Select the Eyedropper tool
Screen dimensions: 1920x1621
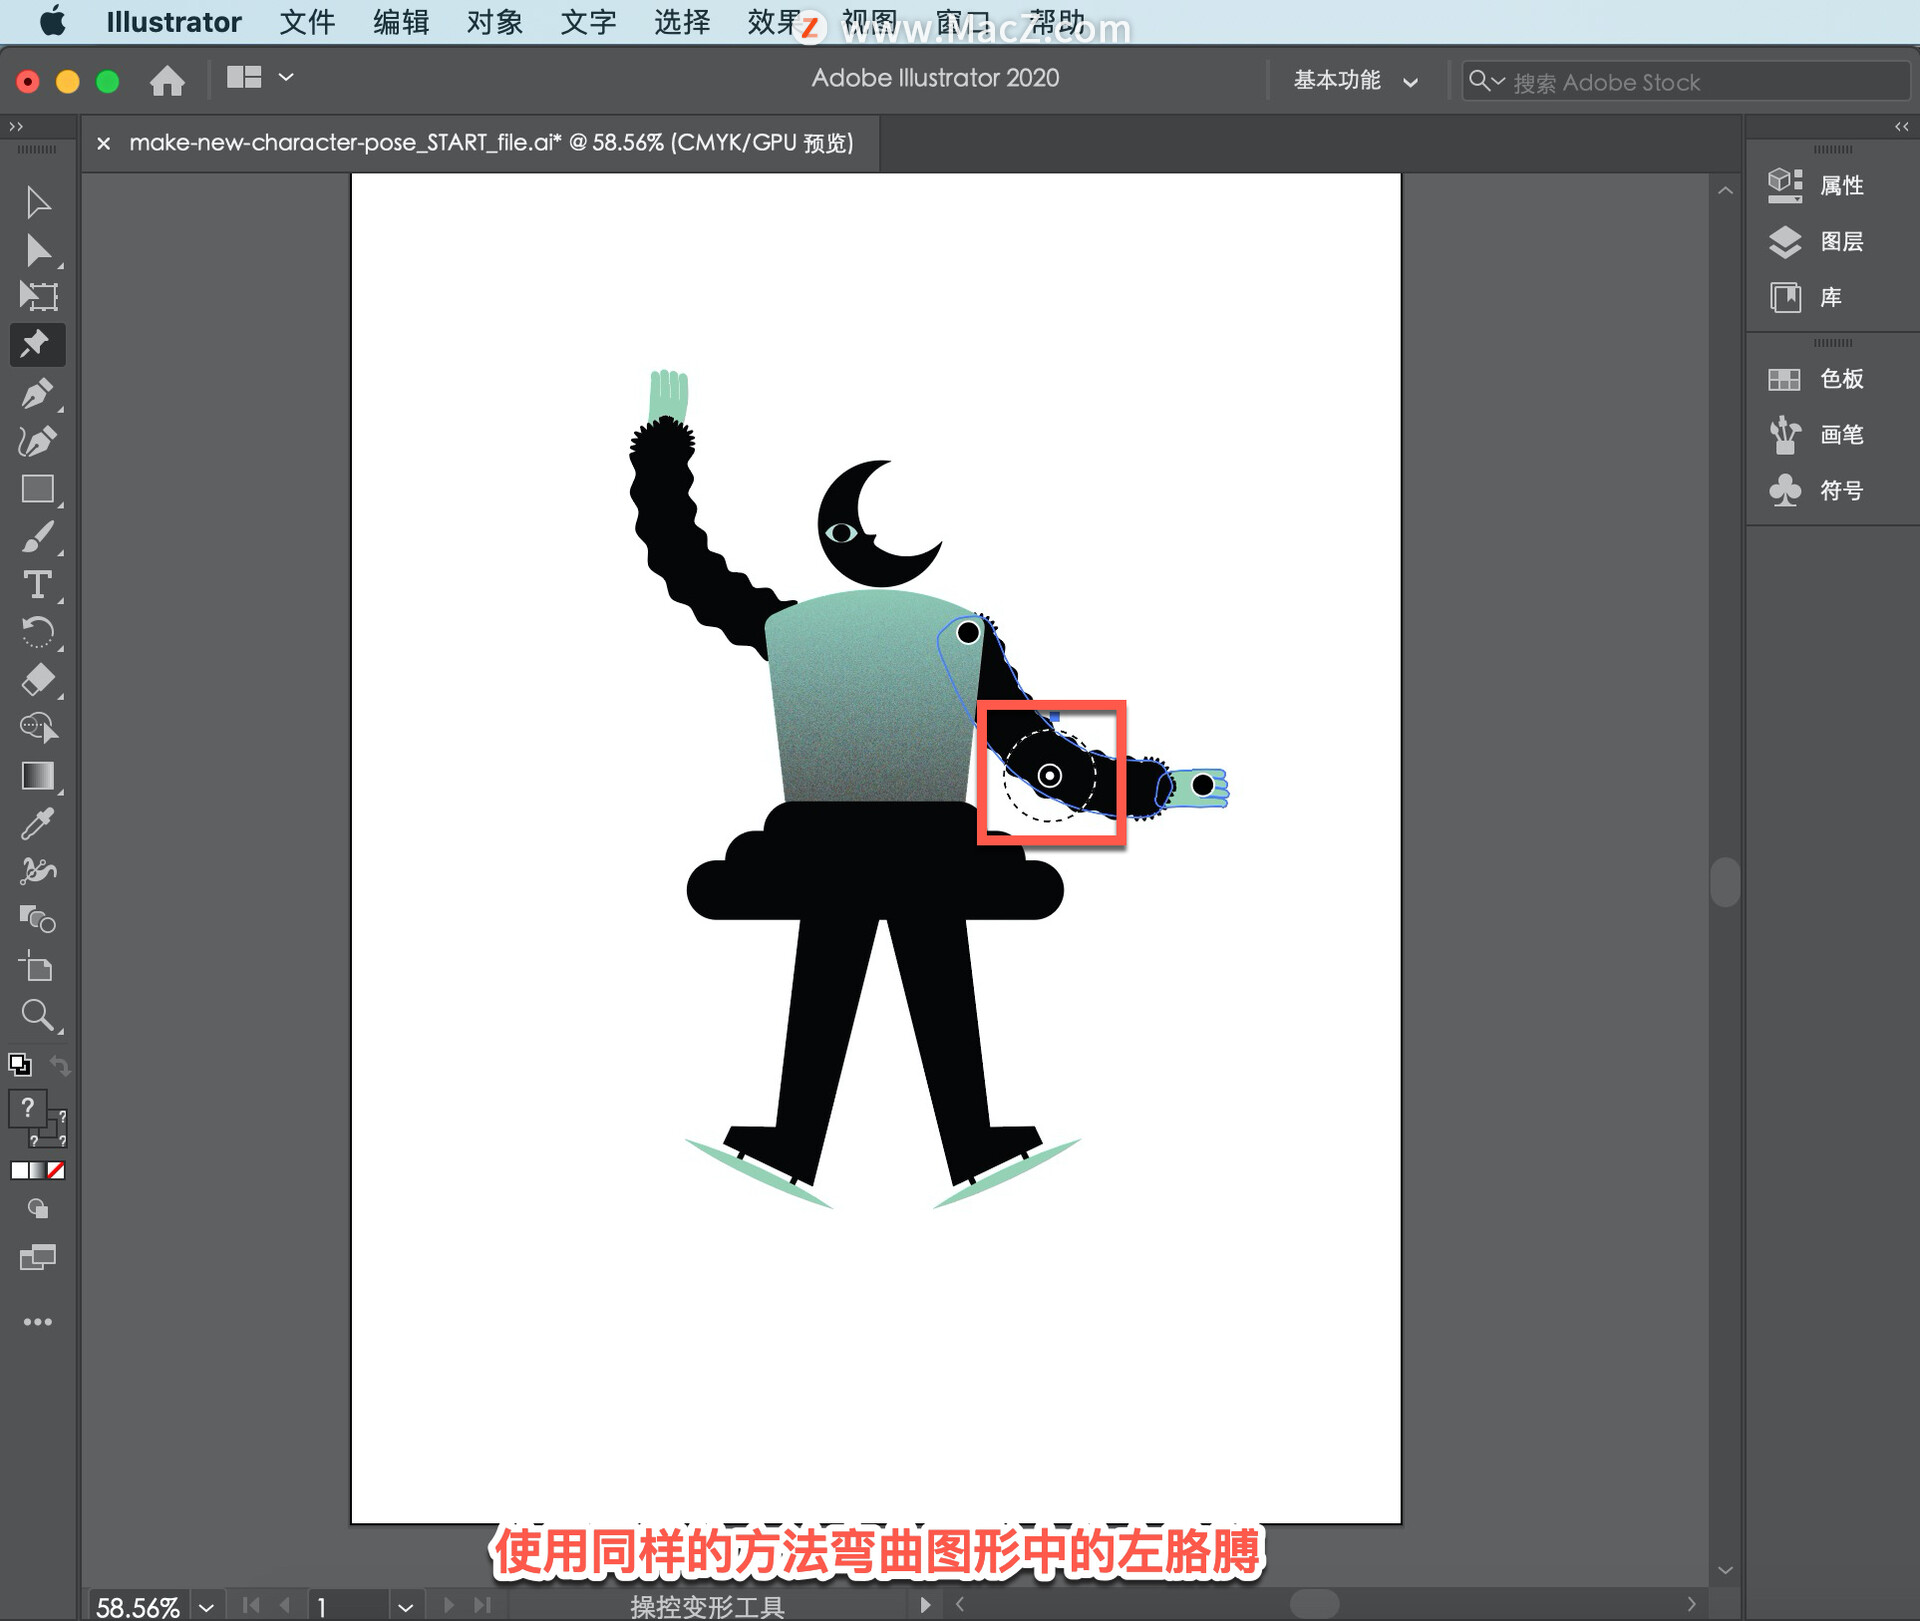pyautogui.click(x=38, y=823)
